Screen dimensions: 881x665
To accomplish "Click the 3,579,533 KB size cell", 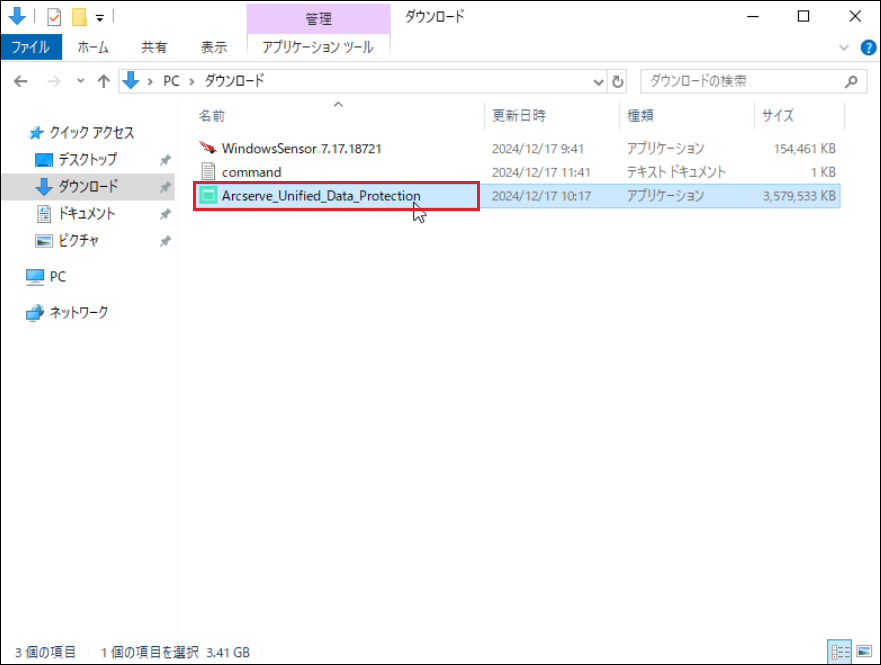I will click(799, 196).
